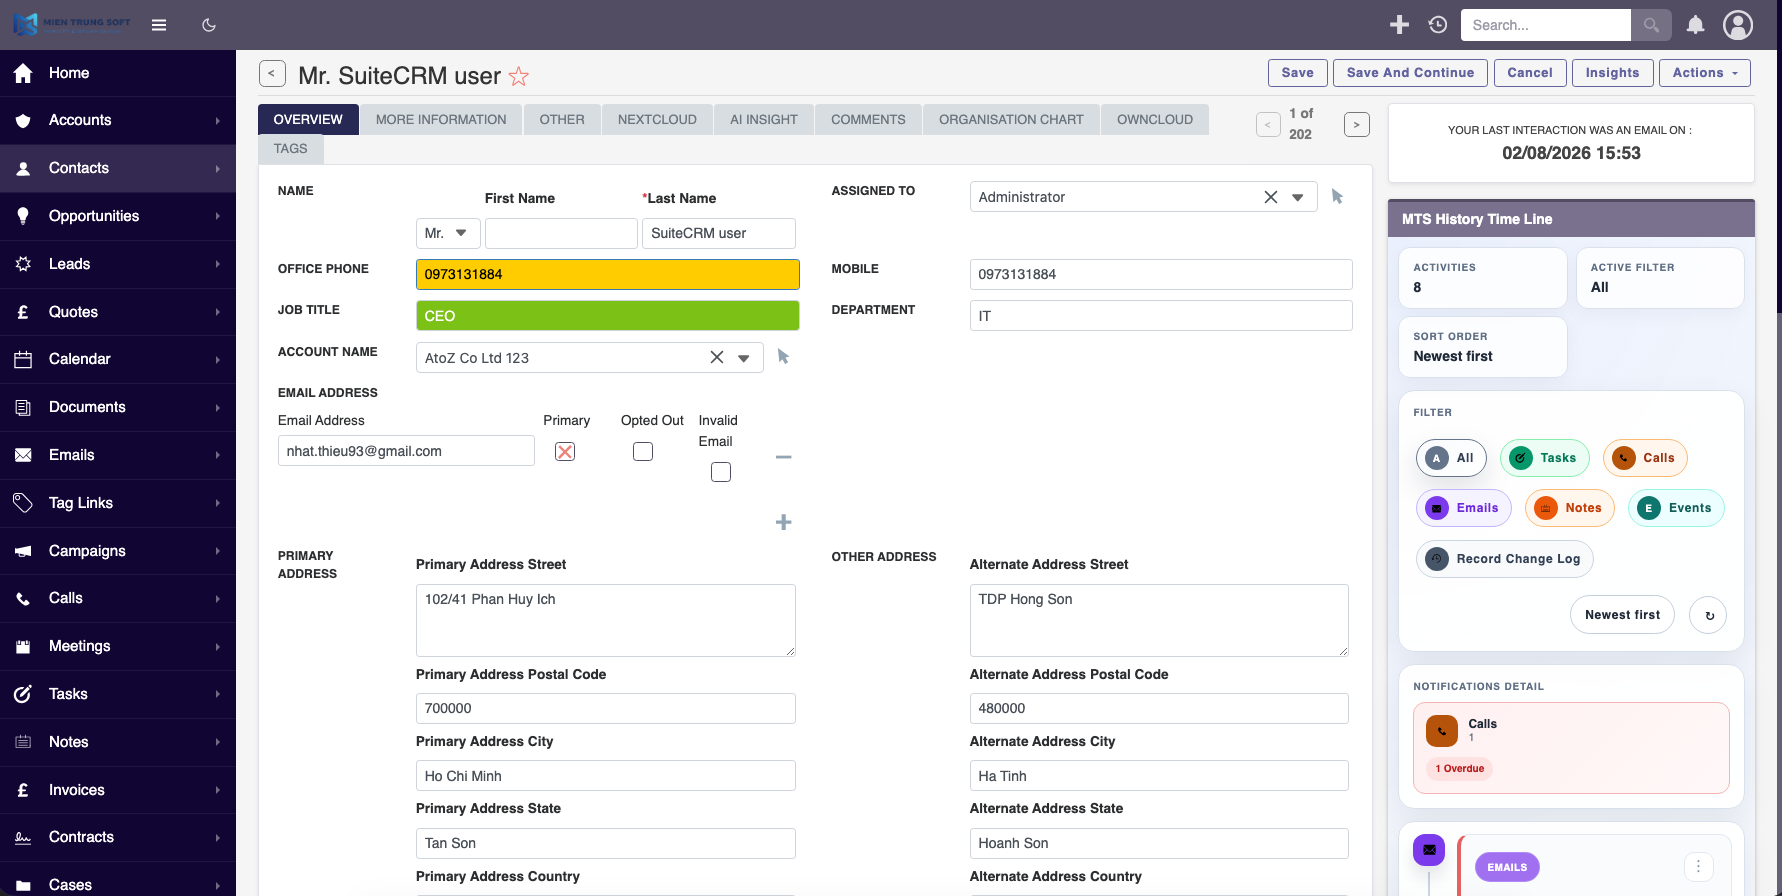Open Assigned To select-user arrow icon
This screenshot has width=1782, height=896.
pos(1338,197)
